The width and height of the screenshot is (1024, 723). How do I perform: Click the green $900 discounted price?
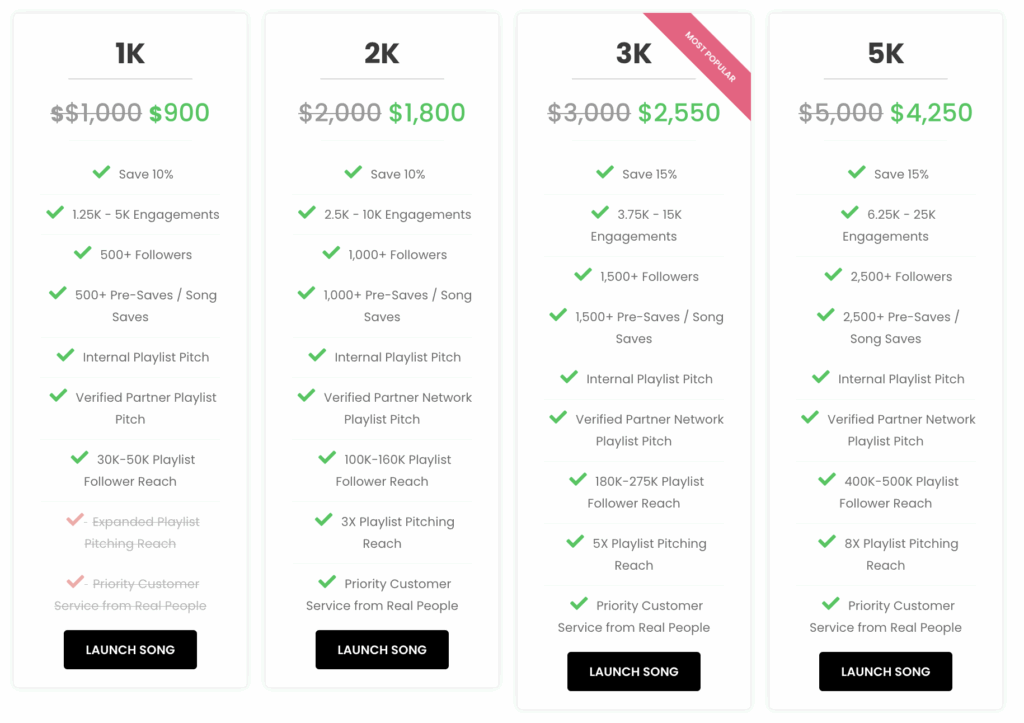coord(180,113)
